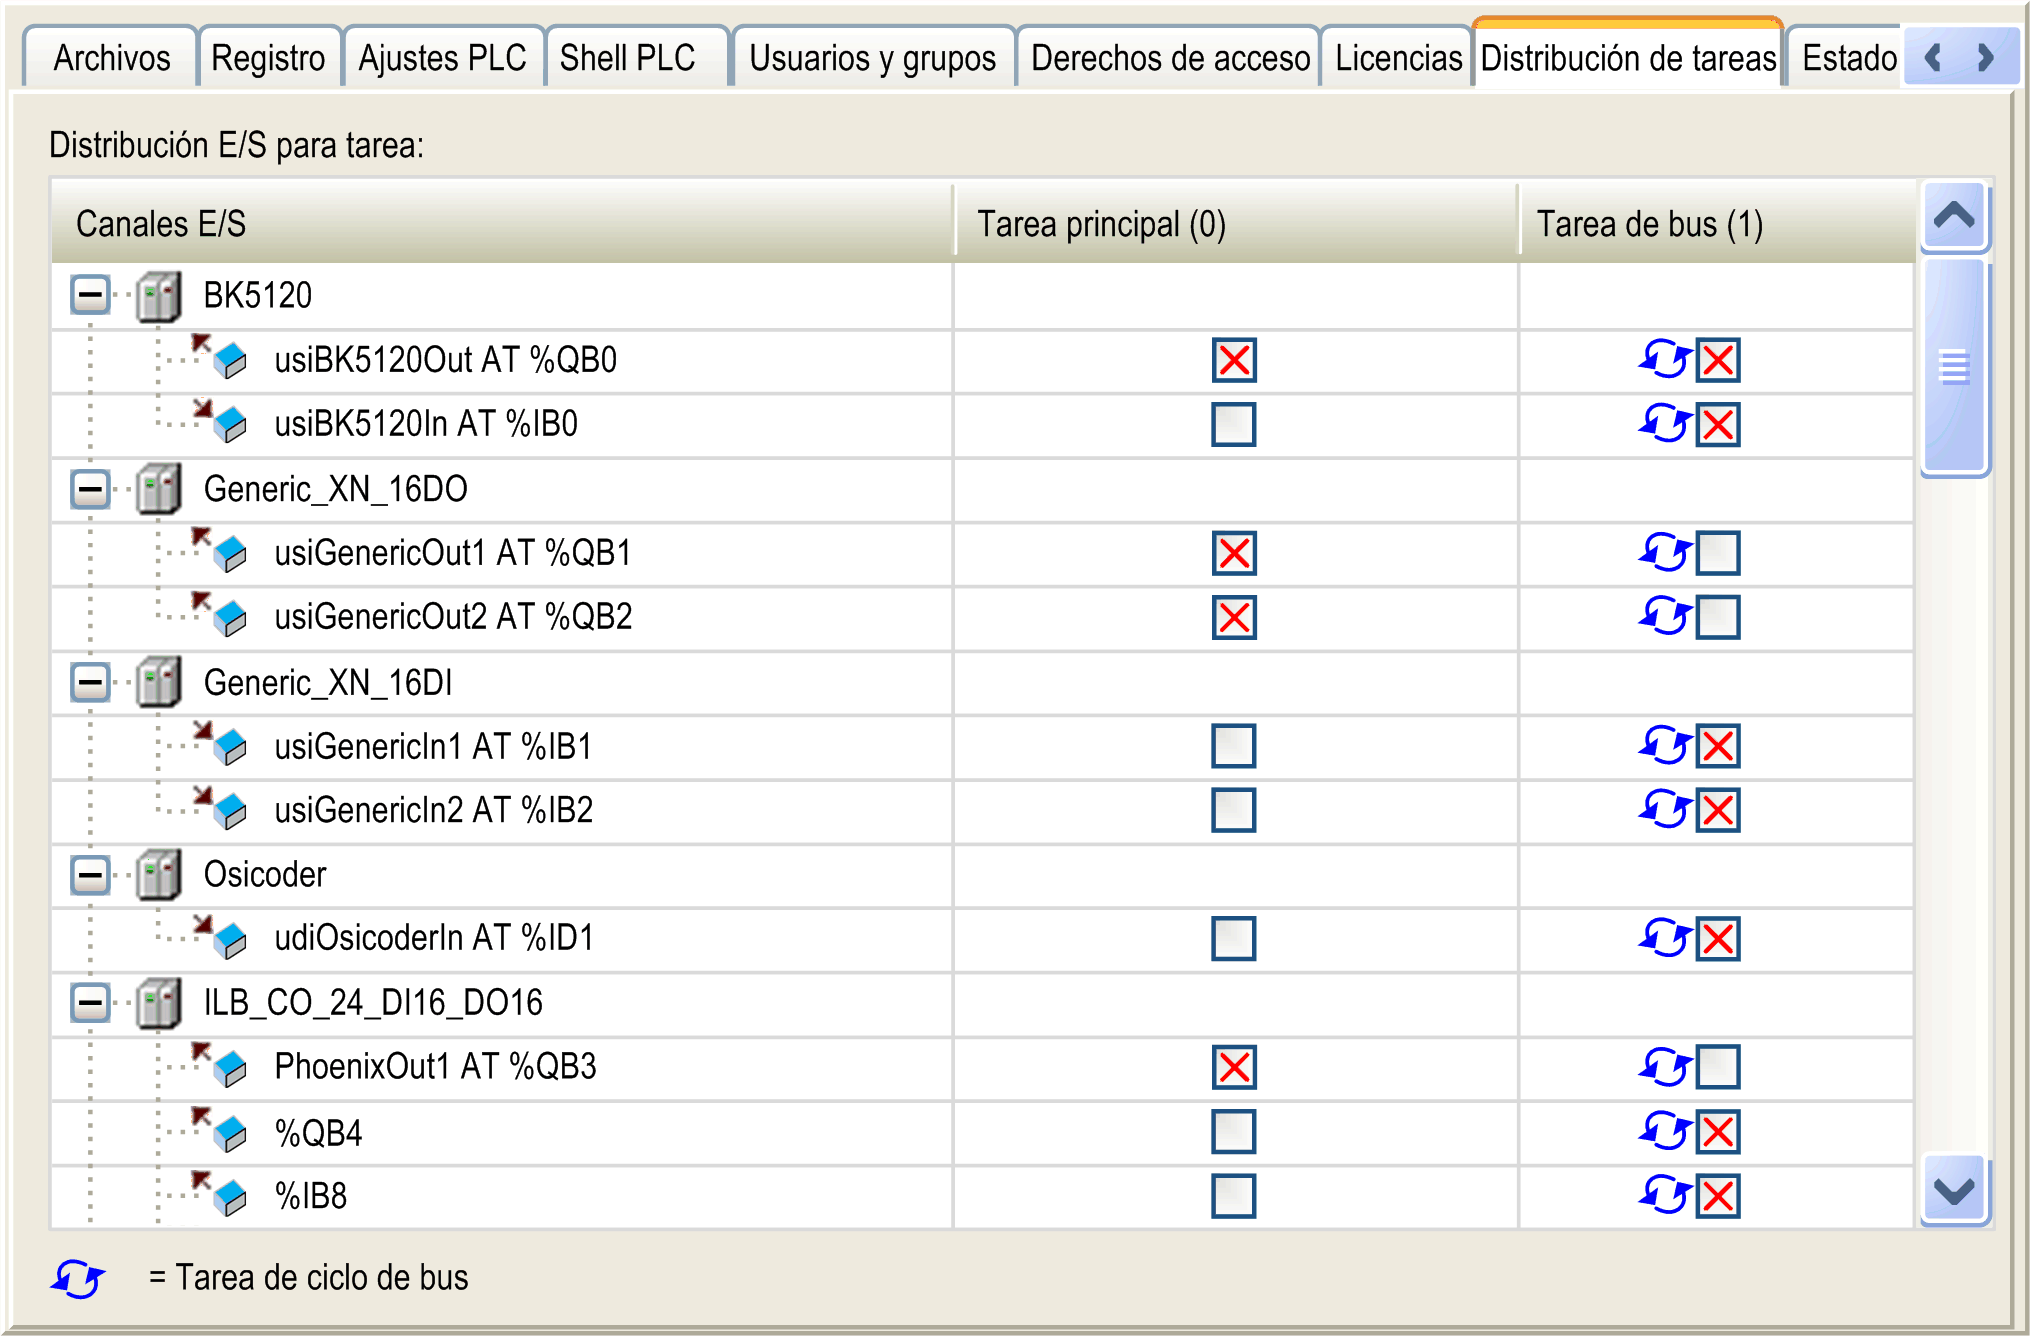Click the scroll down arrow button
Screen dimensions: 2030x1336
[x=1953, y=1190]
